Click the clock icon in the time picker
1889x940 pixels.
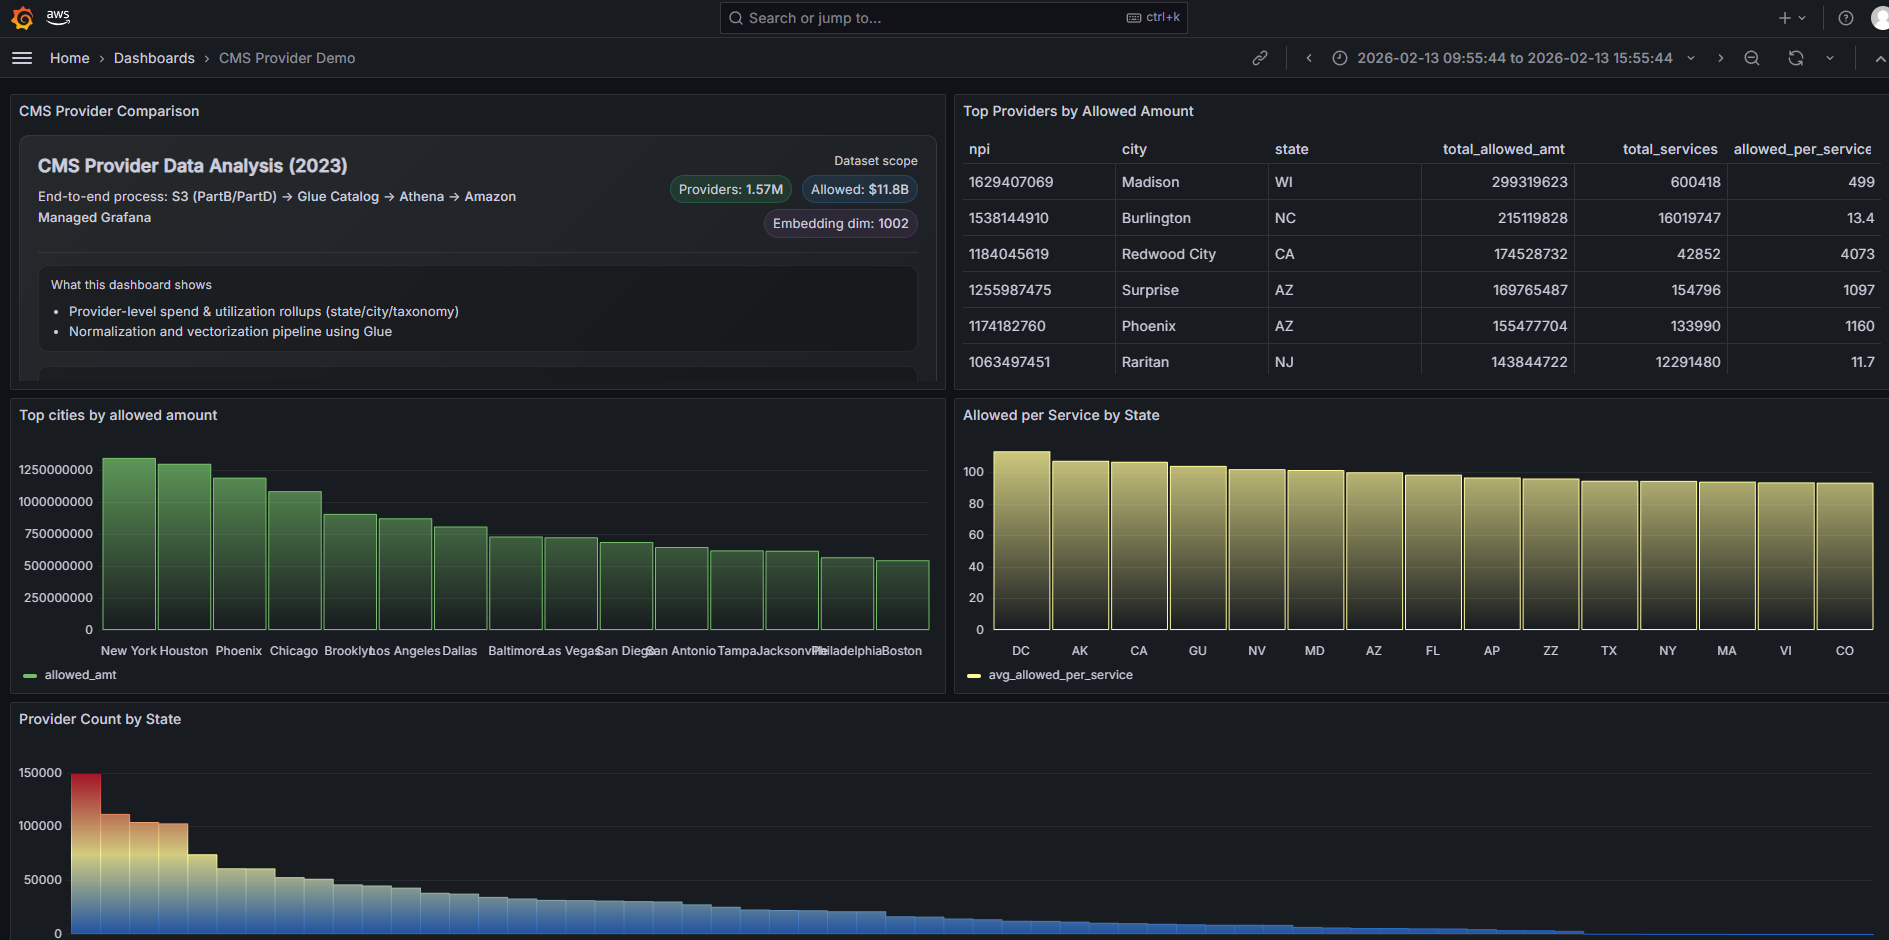point(1340,58)
